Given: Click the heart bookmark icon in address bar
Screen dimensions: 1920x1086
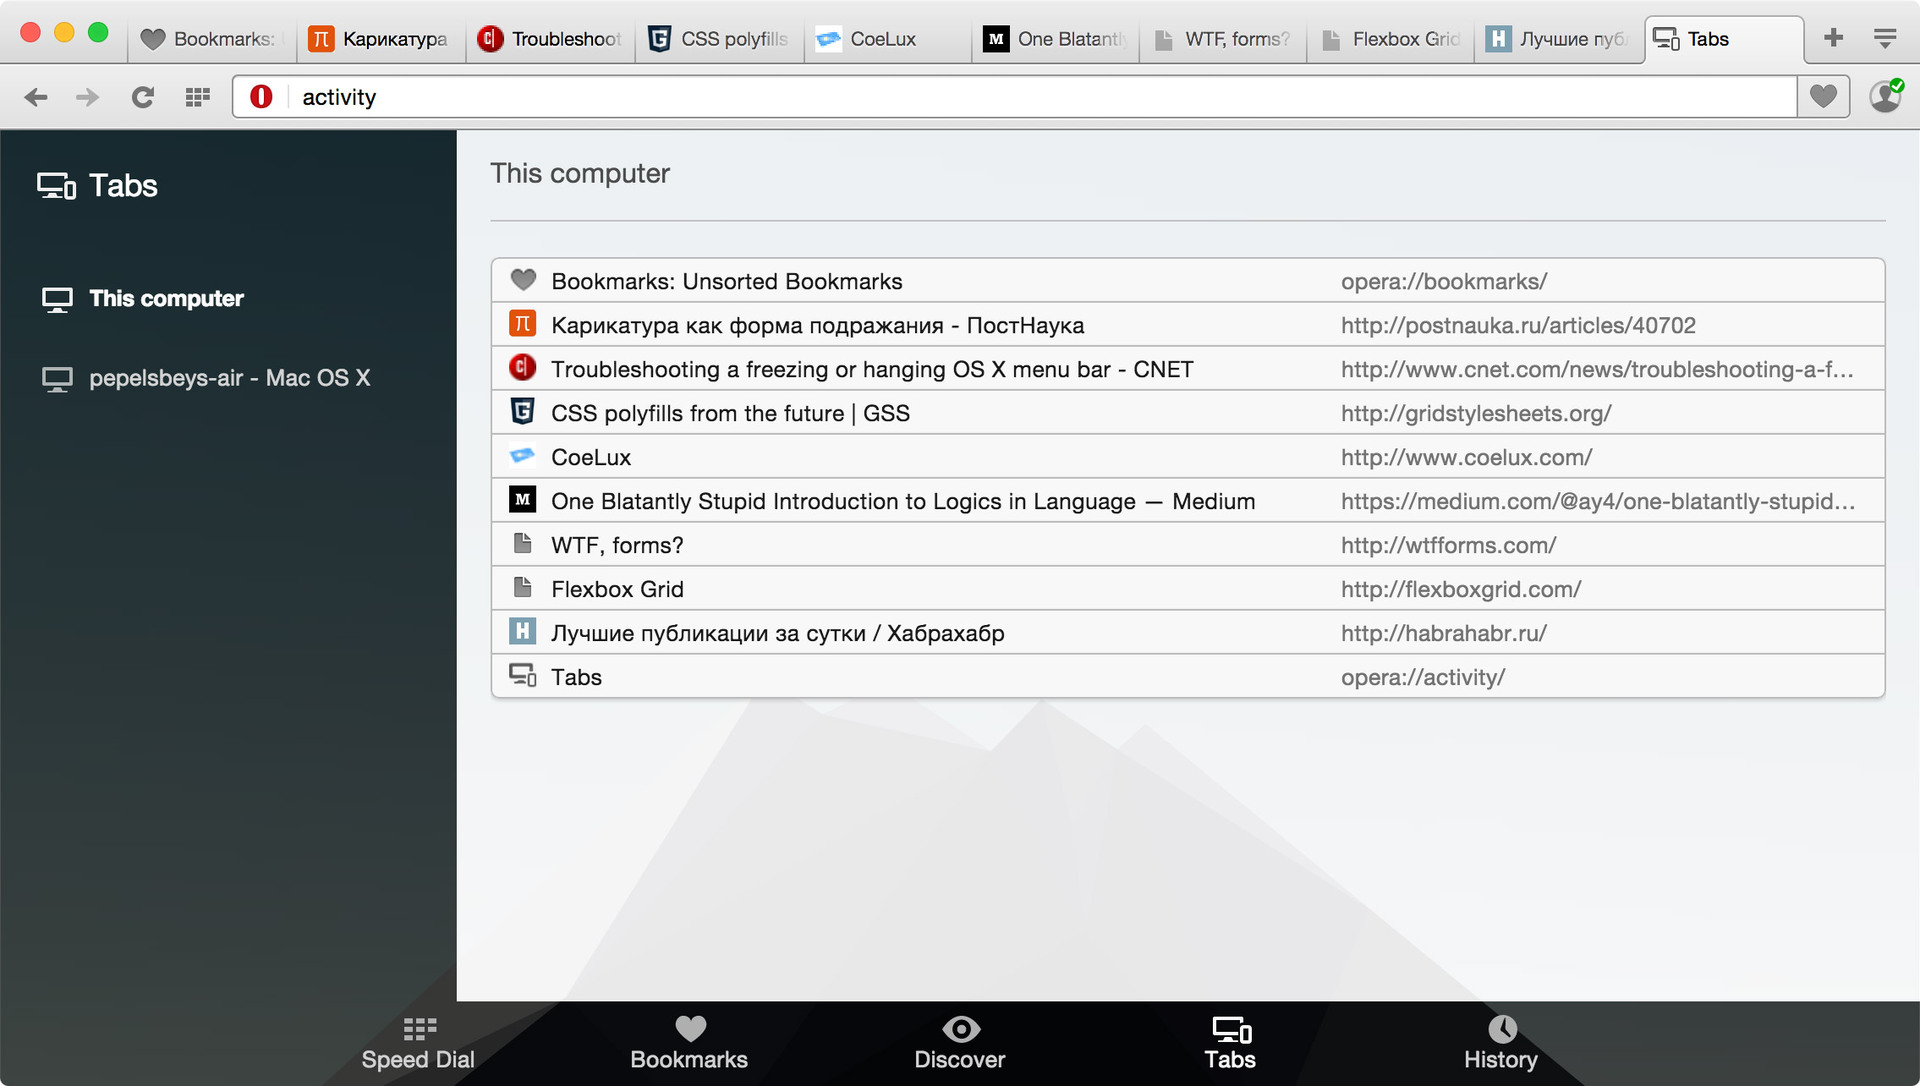Looking at the screenshot, I should (x=1823, y=97).
